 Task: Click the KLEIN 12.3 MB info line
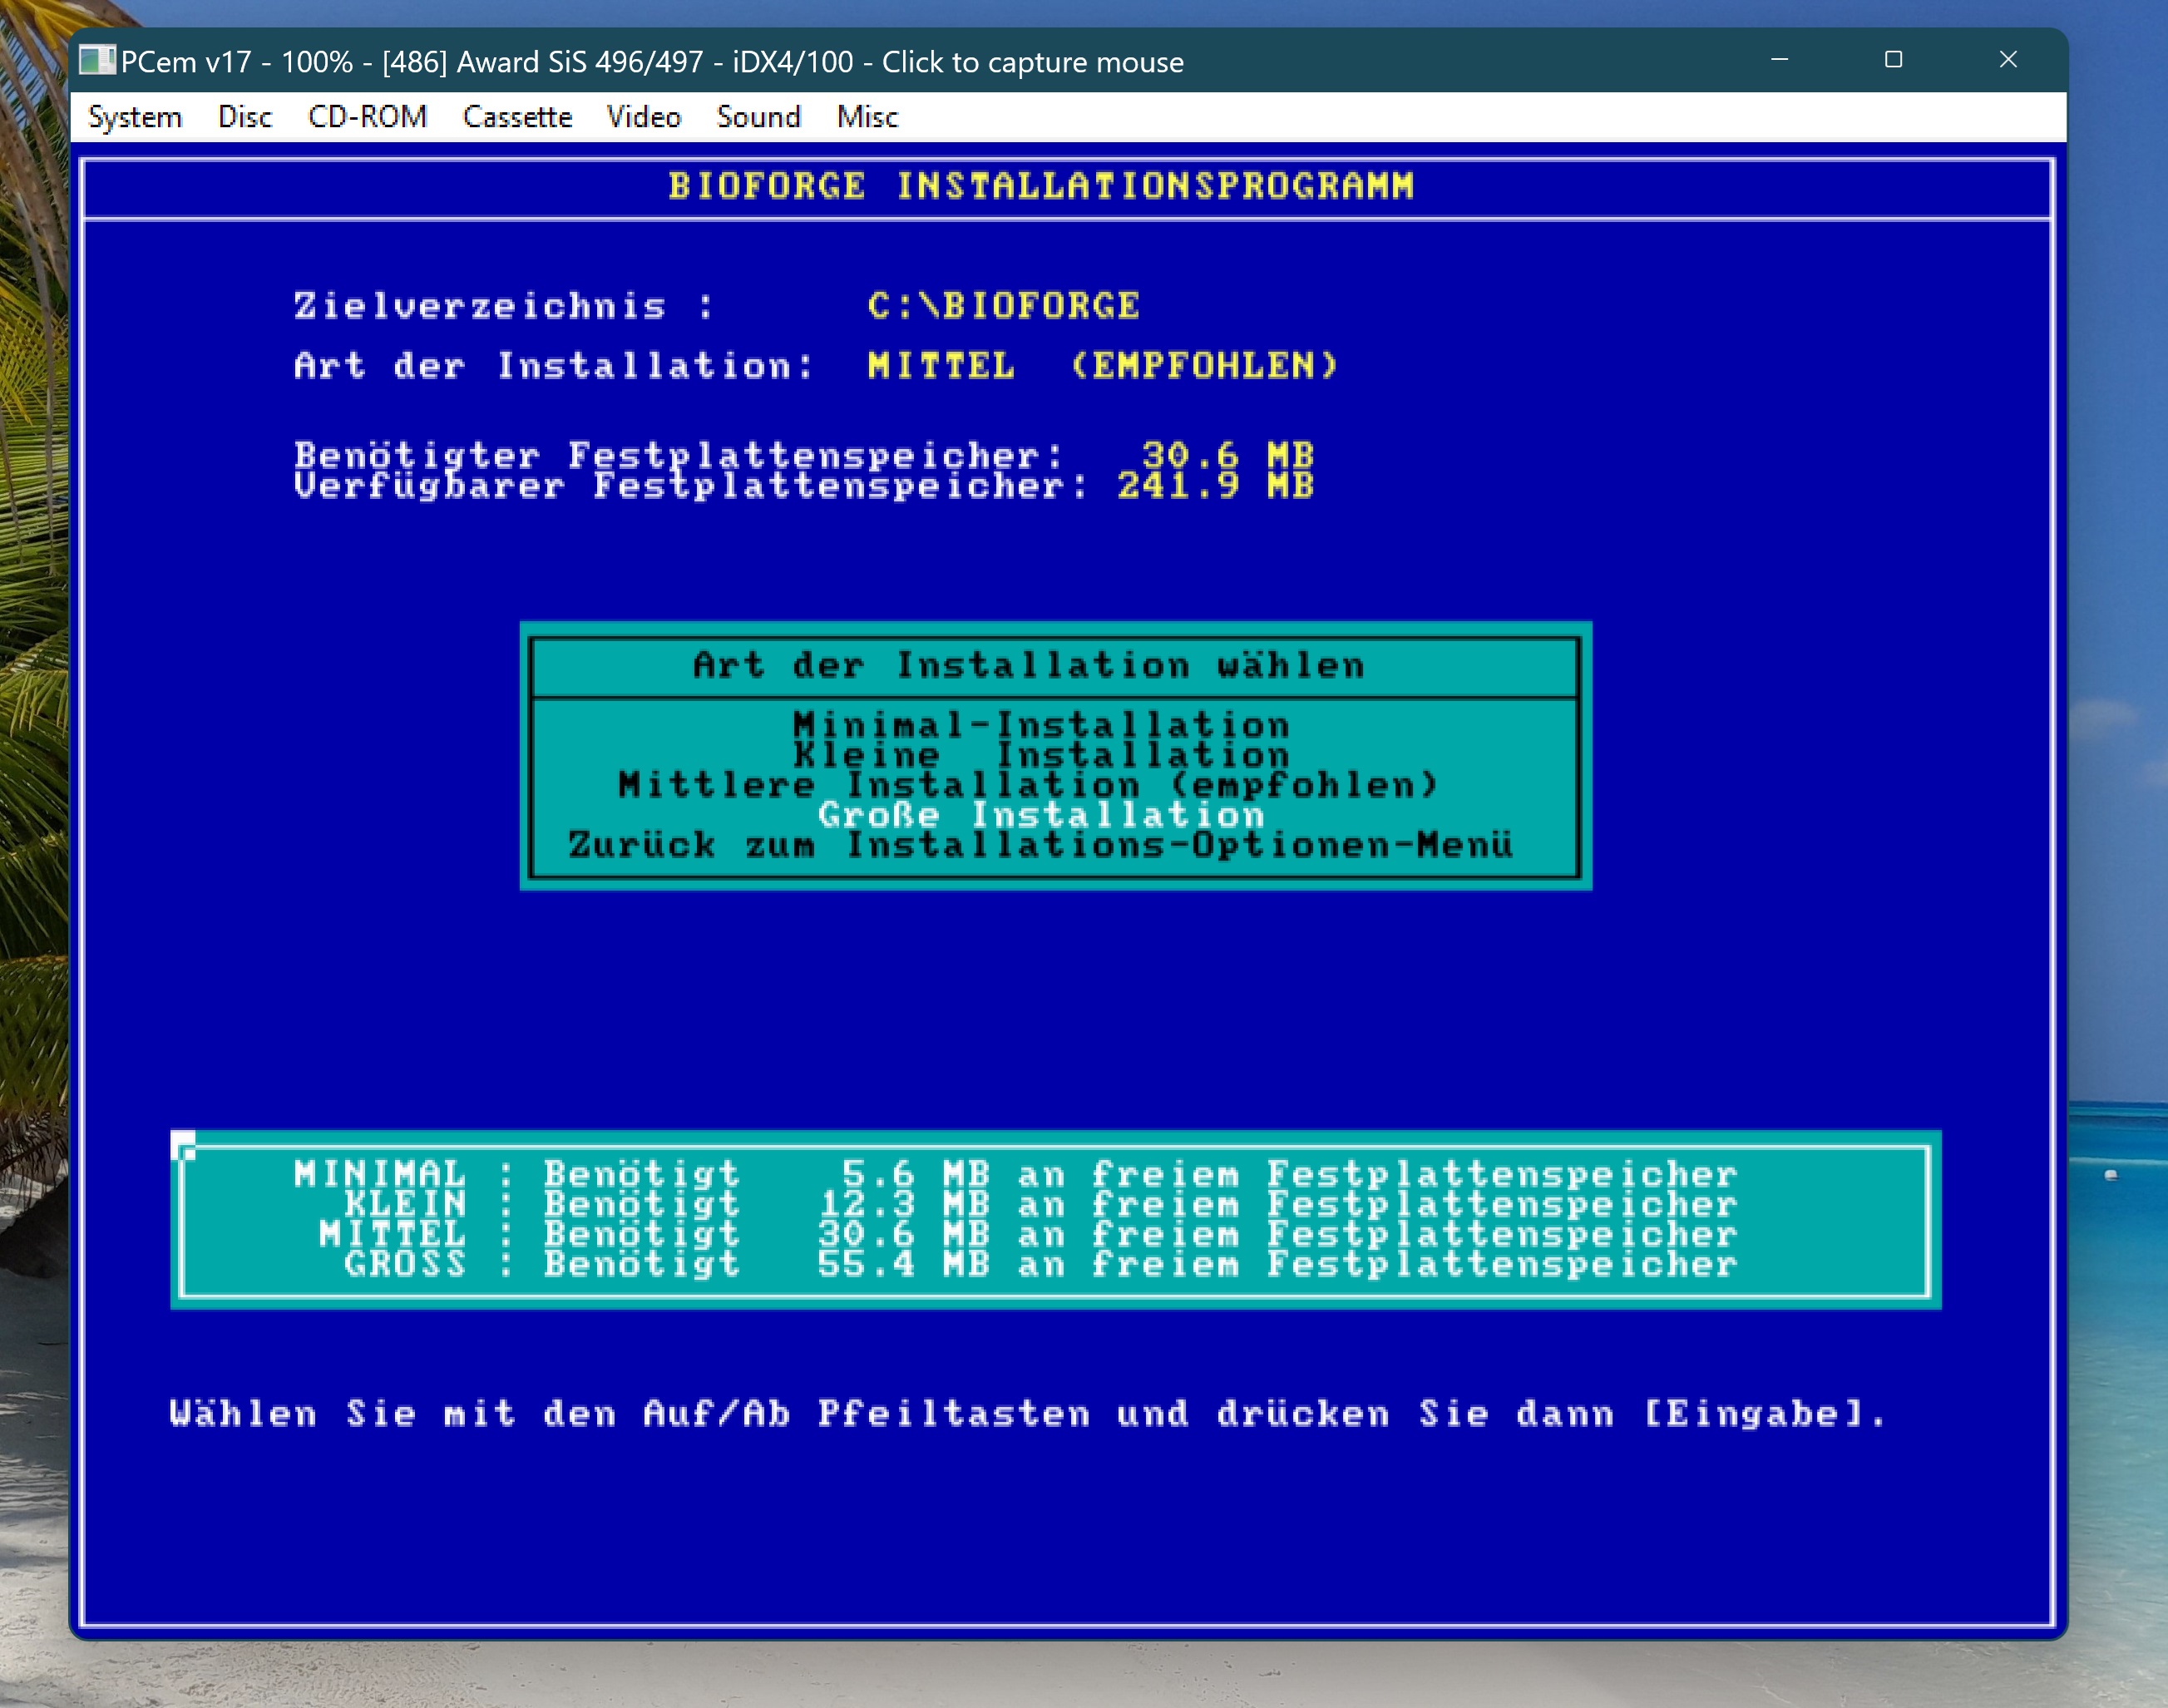pyautogui.click(x=1041, y=1203)
